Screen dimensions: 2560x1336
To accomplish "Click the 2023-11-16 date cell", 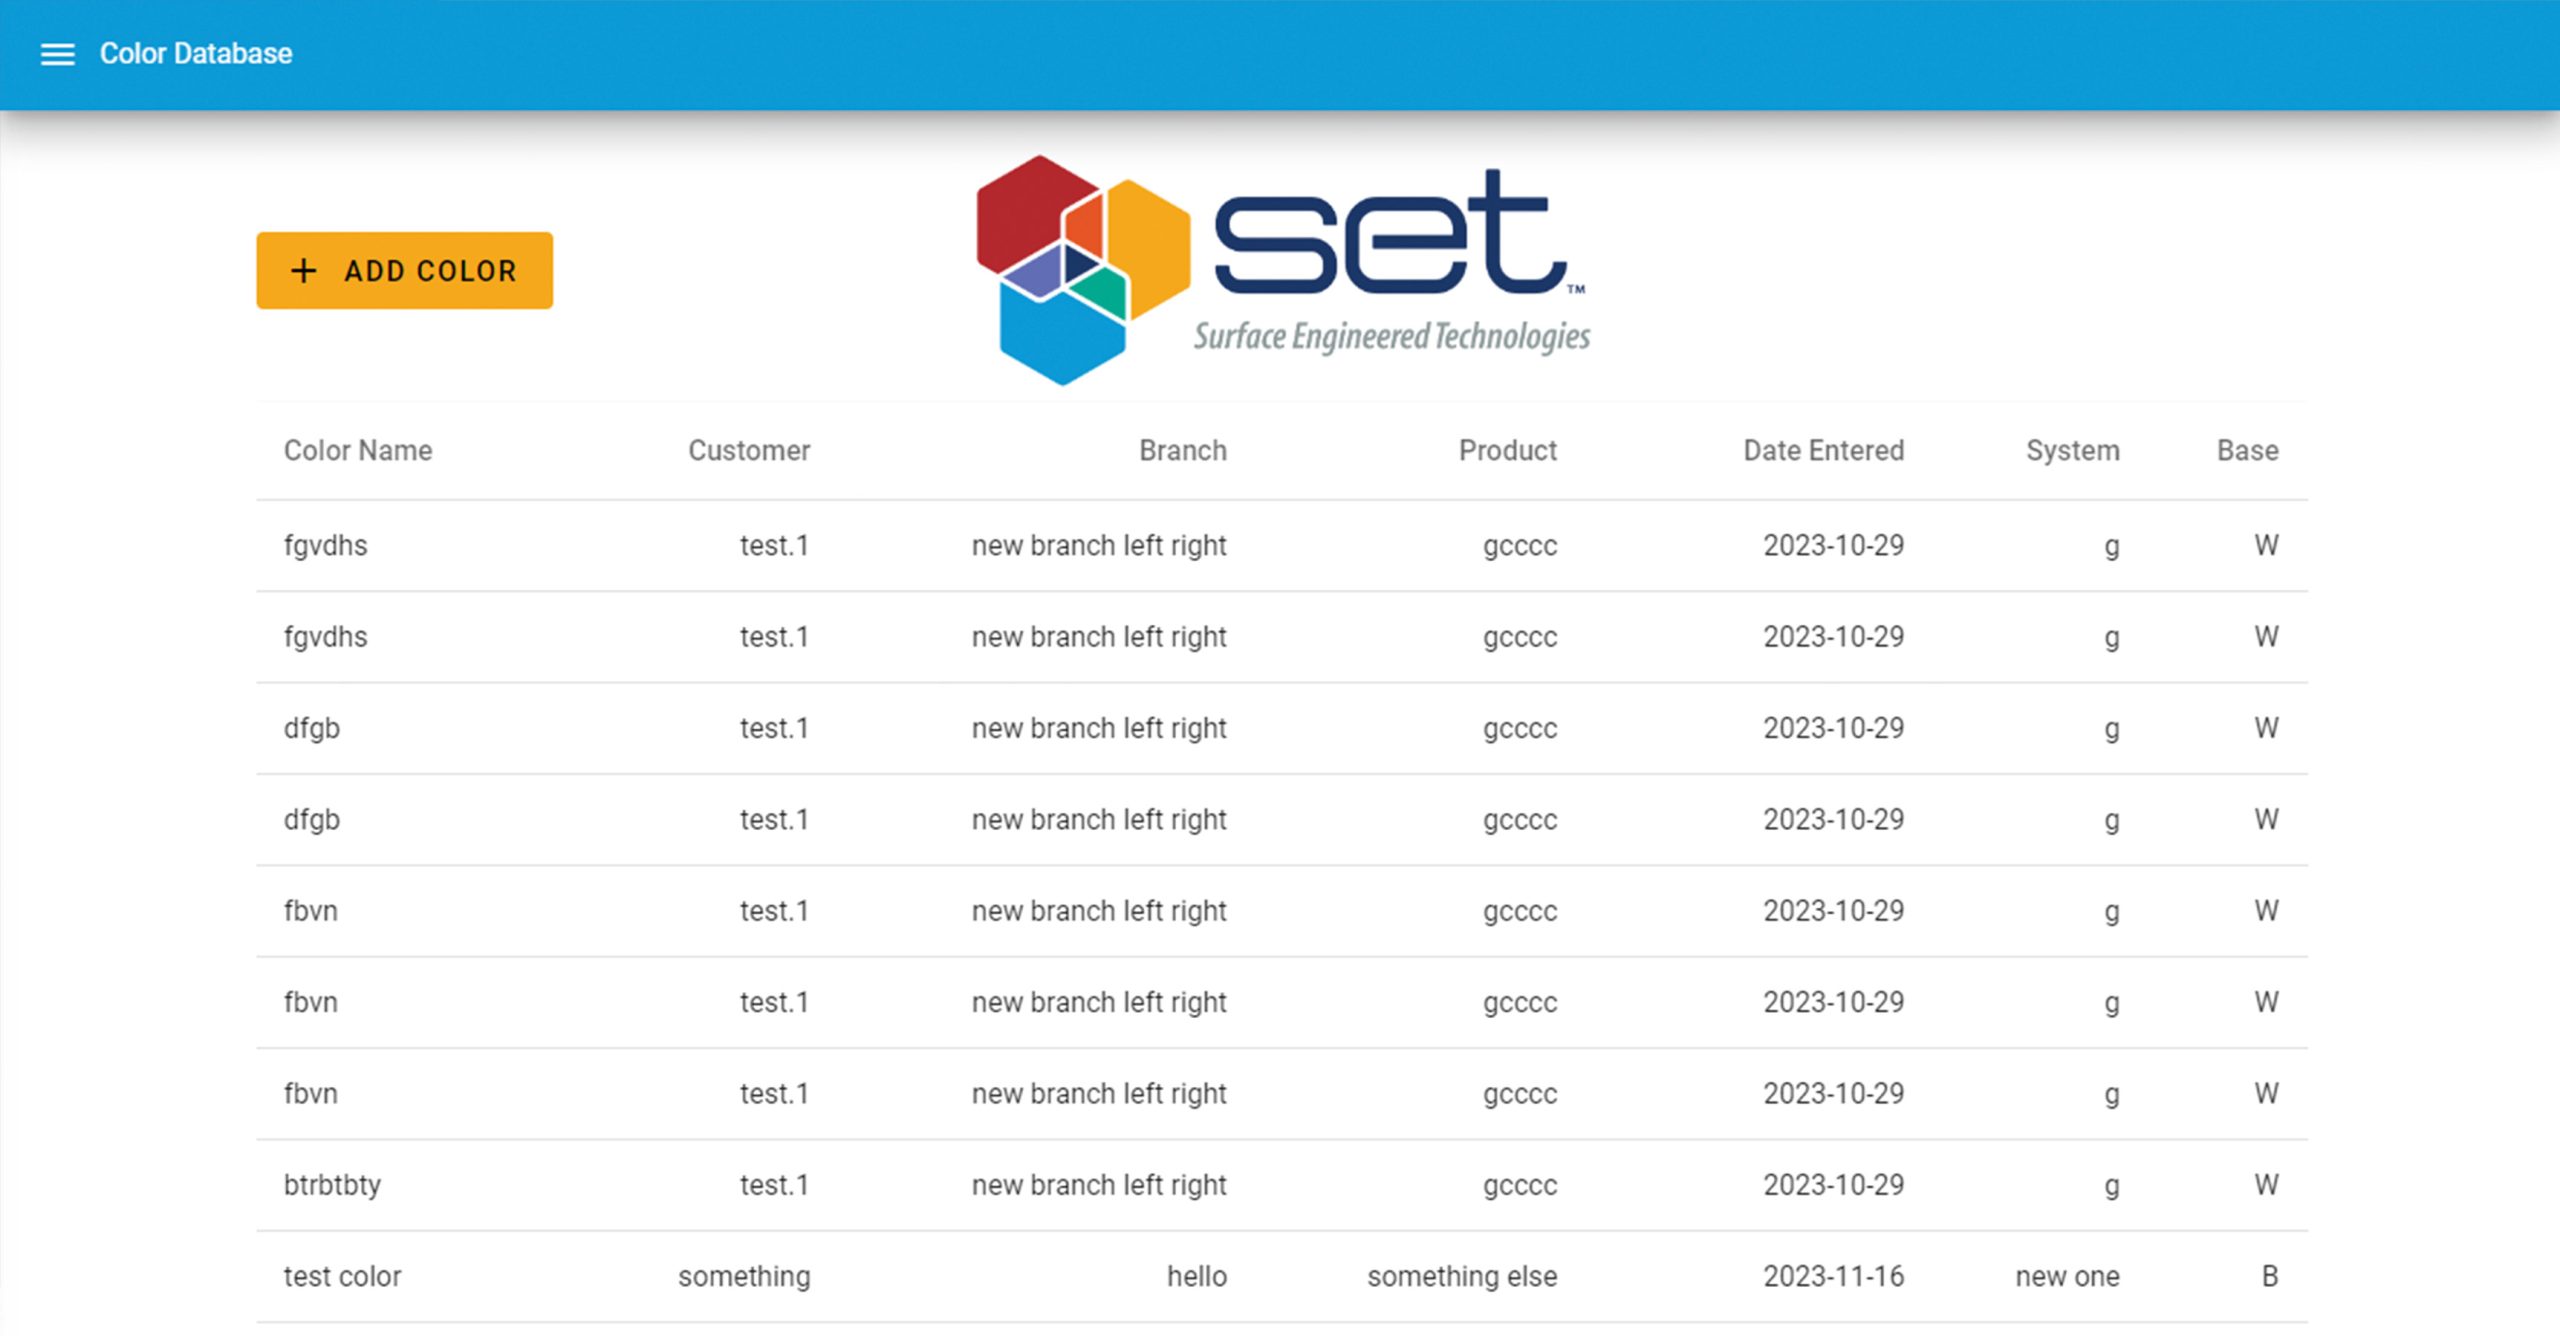I will coord(1833,1277).
